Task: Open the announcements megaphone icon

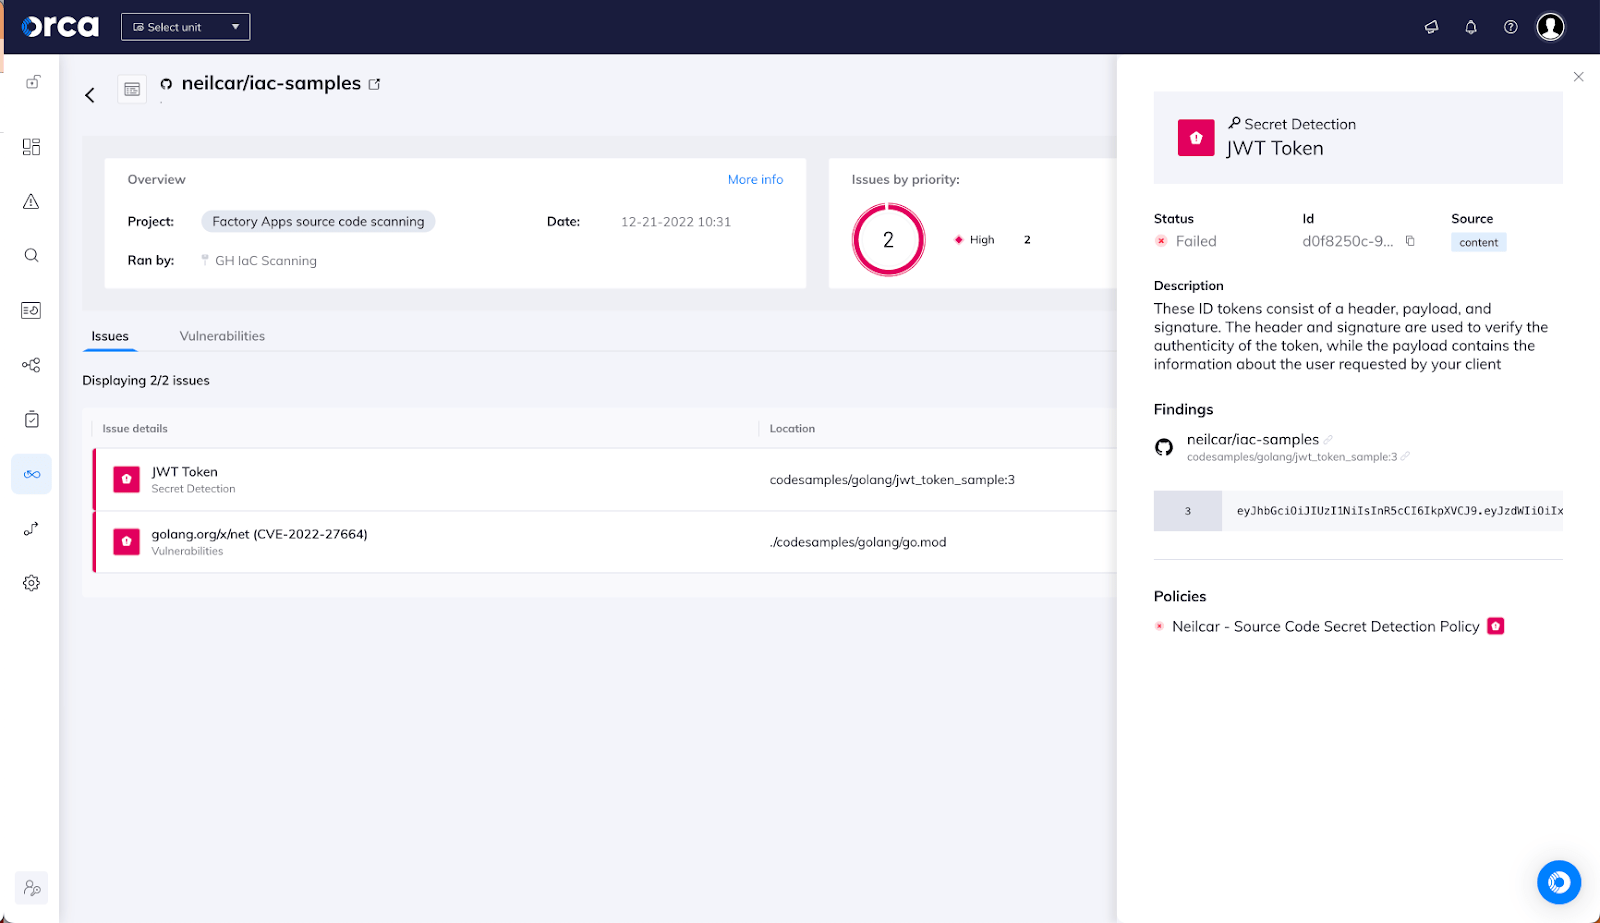Action: (x=1431, y=27)
